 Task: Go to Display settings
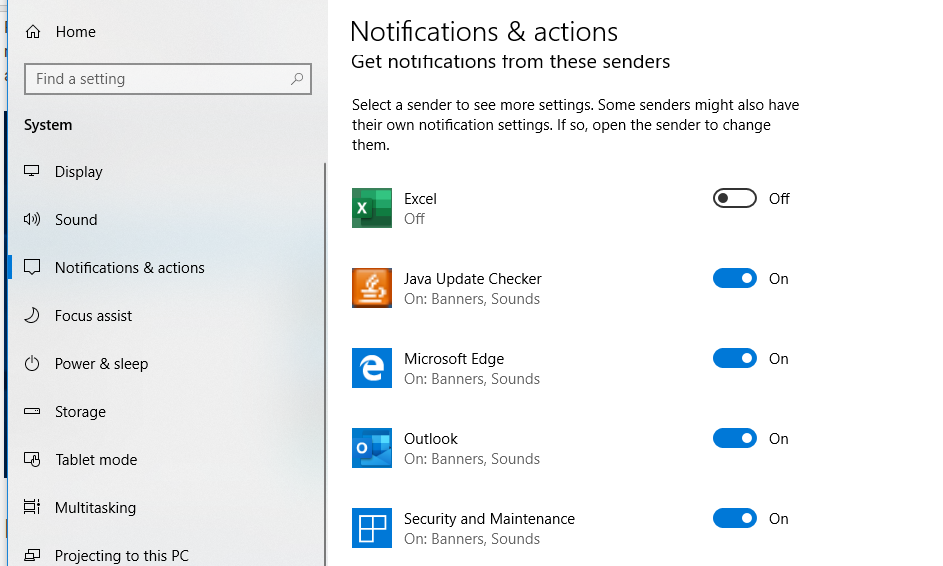pos(79,172)
